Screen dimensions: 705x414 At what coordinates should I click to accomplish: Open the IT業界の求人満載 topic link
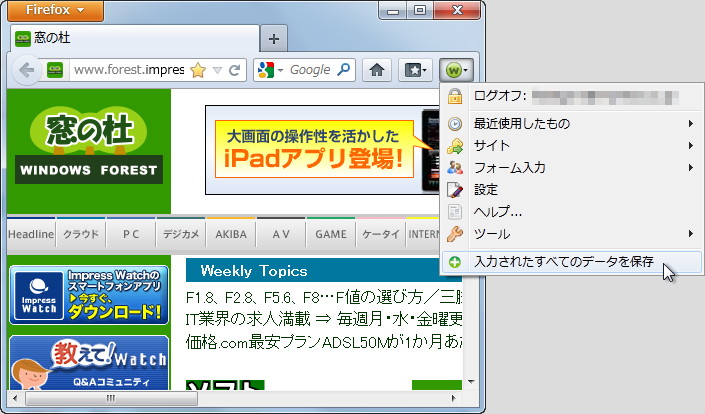[x=324, y=319]
